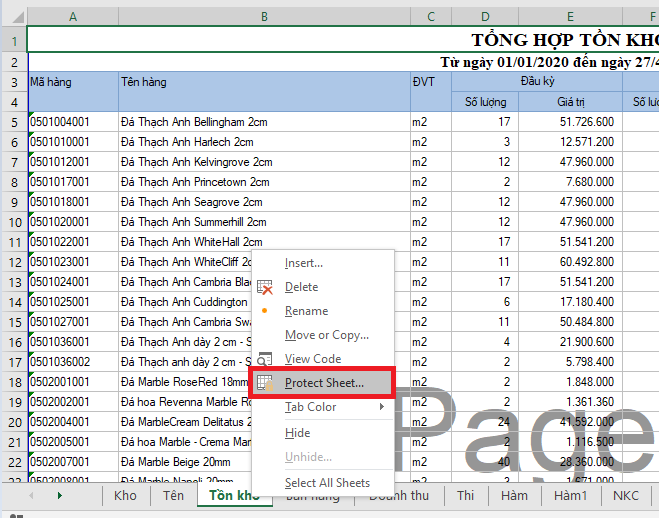Screen dimensions: 659x518
Task: Click Select All Sheets option
Action: [327, 483]
